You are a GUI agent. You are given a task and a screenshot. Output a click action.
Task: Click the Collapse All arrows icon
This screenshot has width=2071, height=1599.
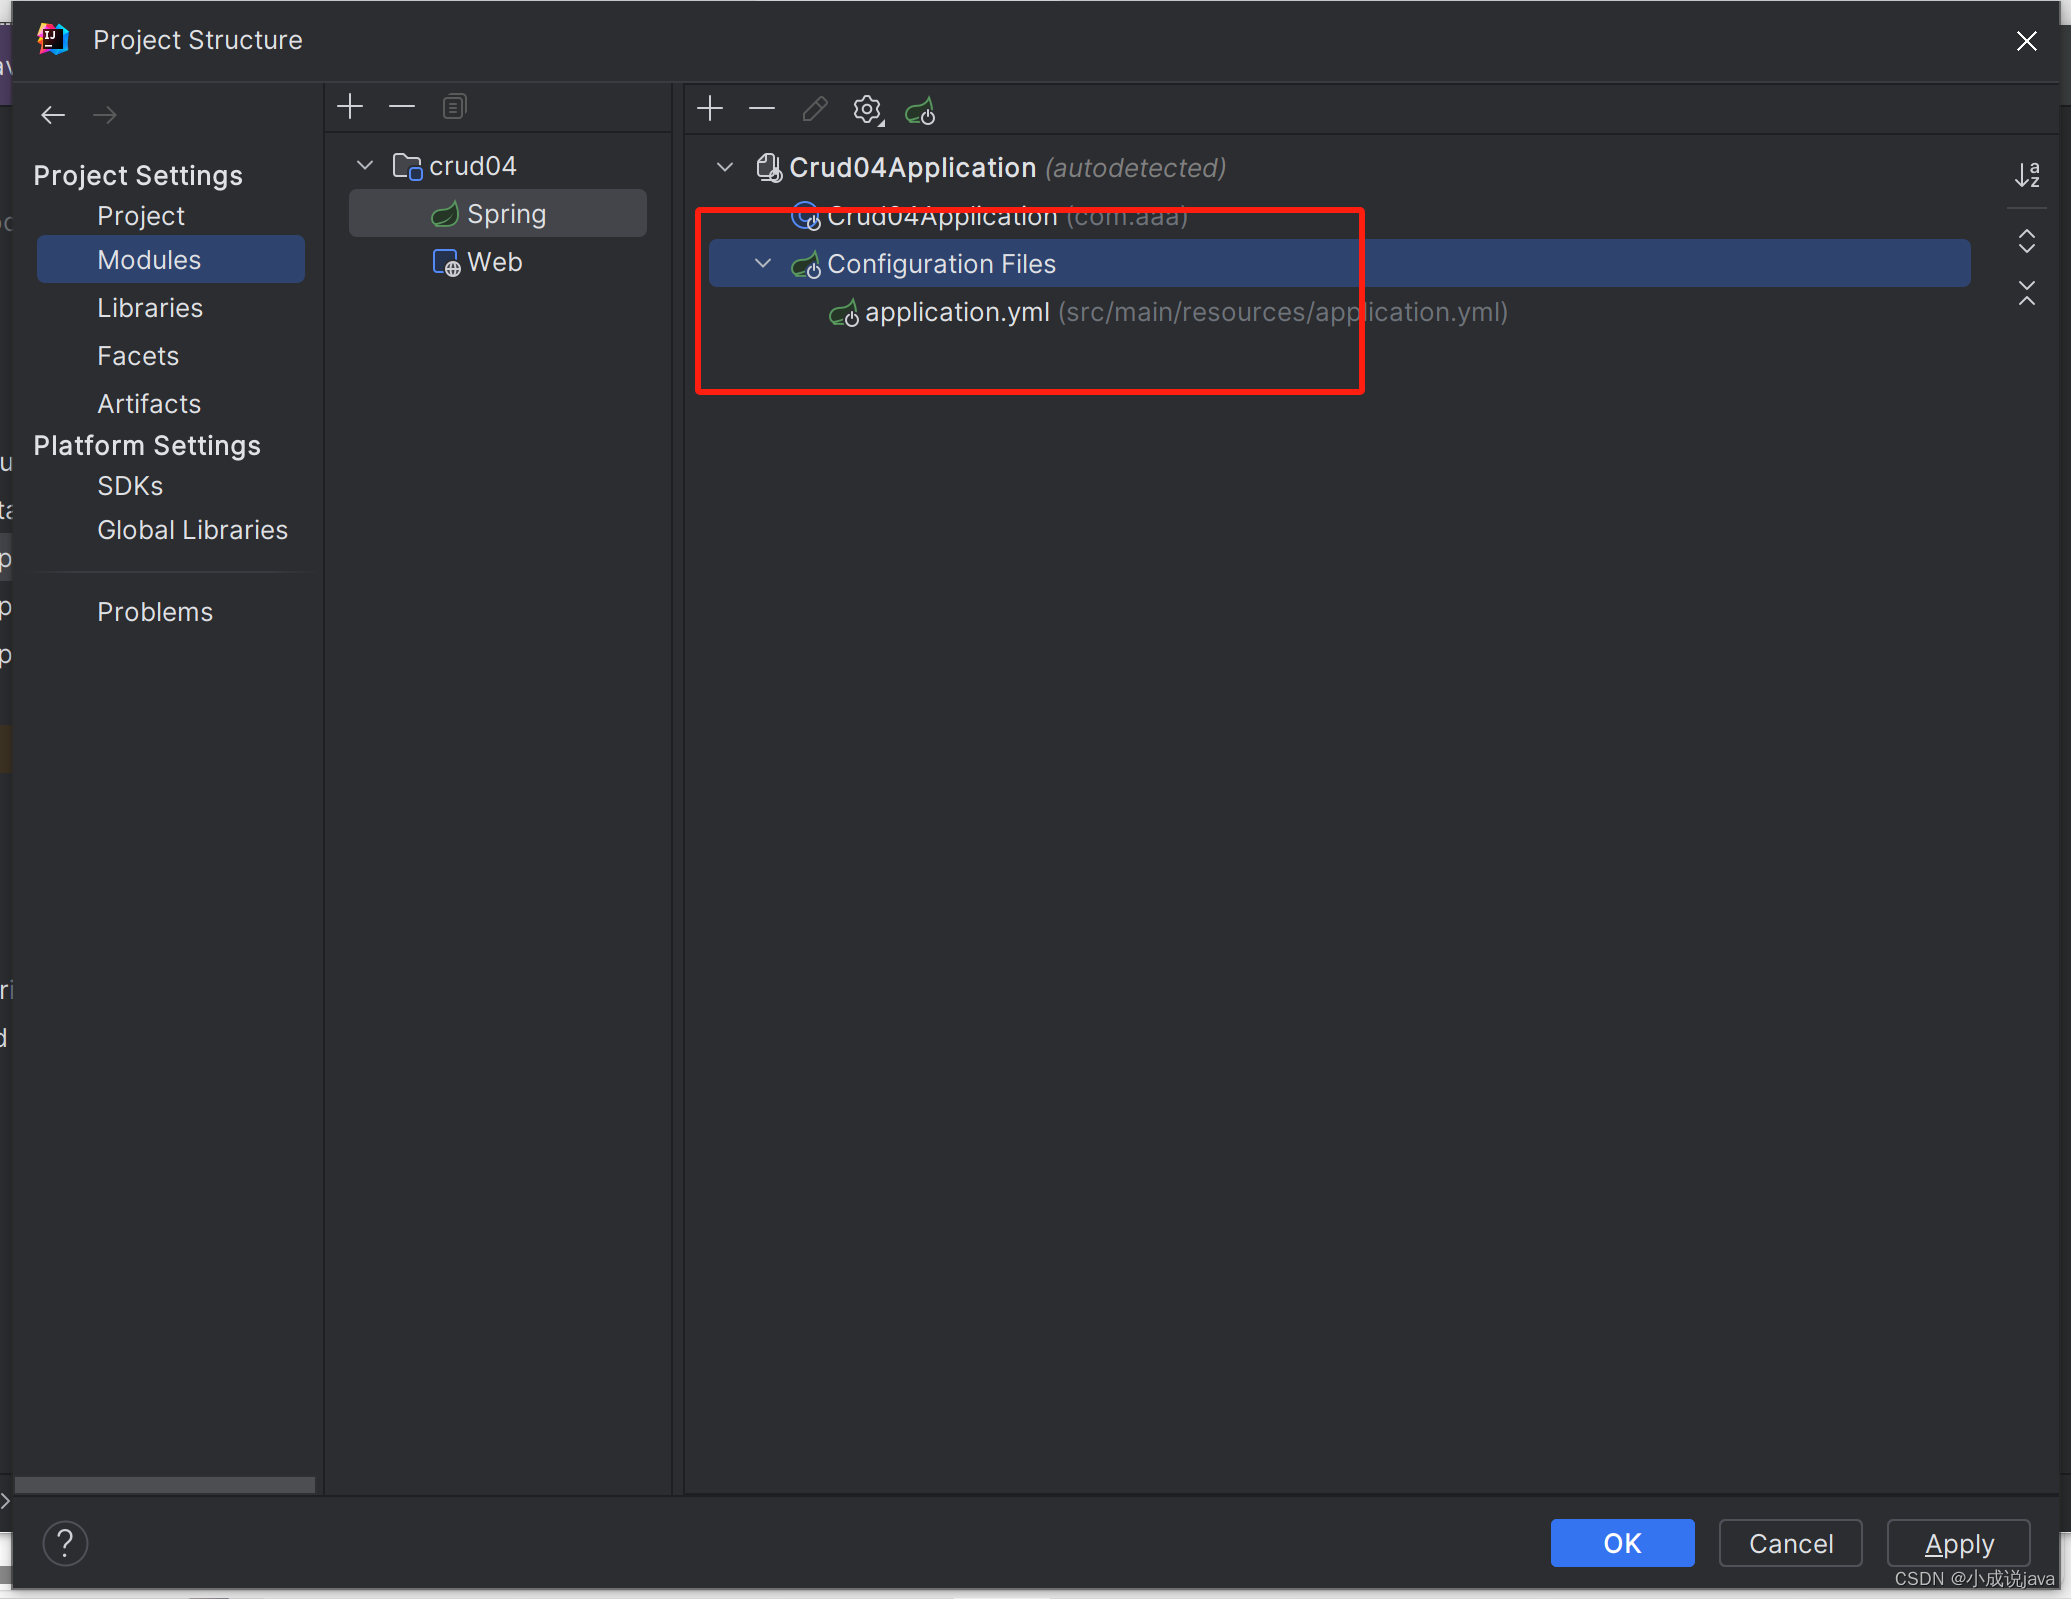coord(2027,293)
